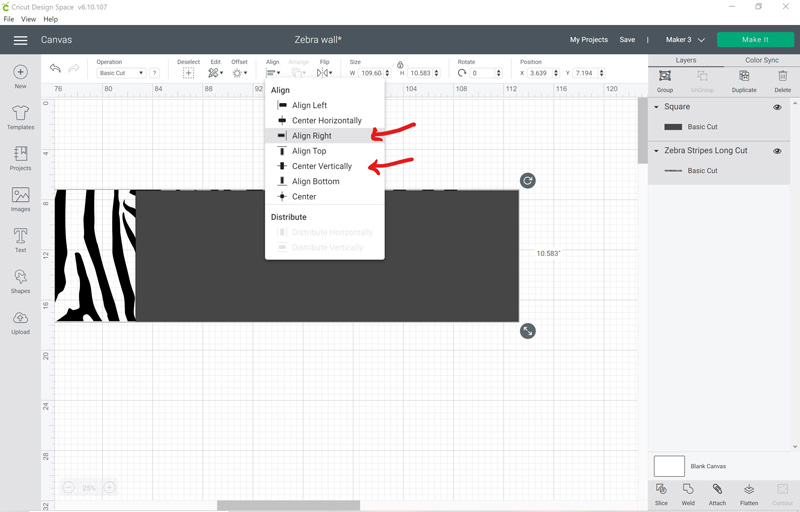
Task: Click the Group icon in Layers
Action: point(665,76)
